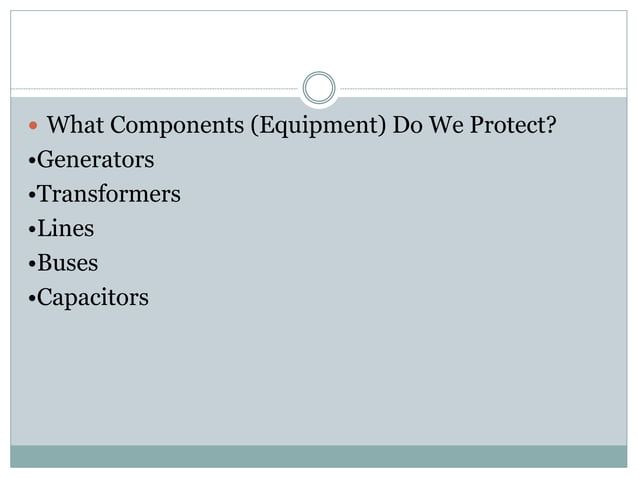The width and height of the screenshot is (638, 478).
Task: Select the Buses list item text
Action: pyautogui.click(x=68, y=263)
